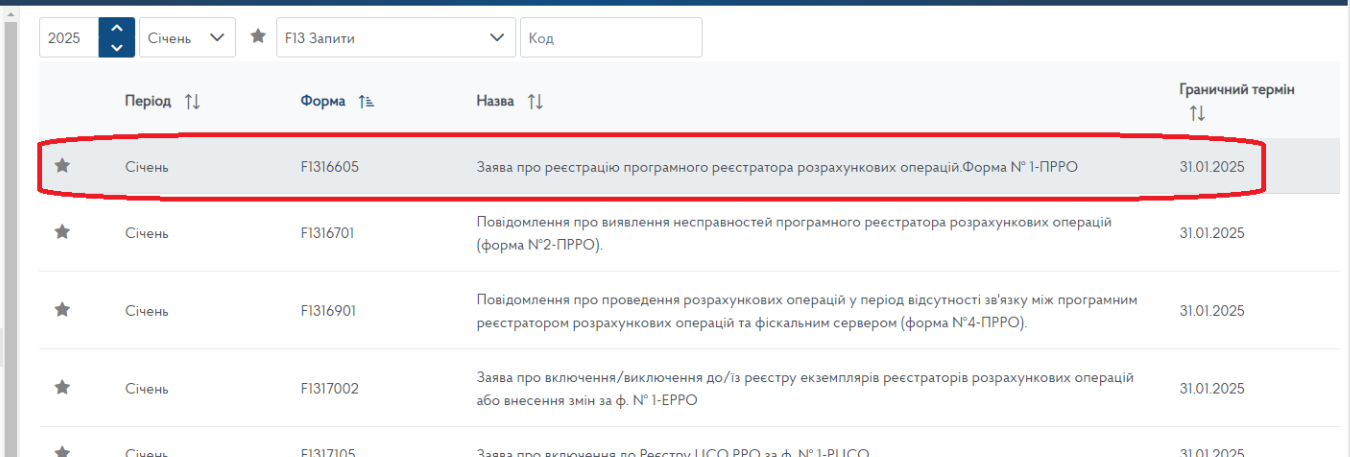Click the Код search input field
The height and width of the screenshot is (457, 1350).
[x=611, y=38]
